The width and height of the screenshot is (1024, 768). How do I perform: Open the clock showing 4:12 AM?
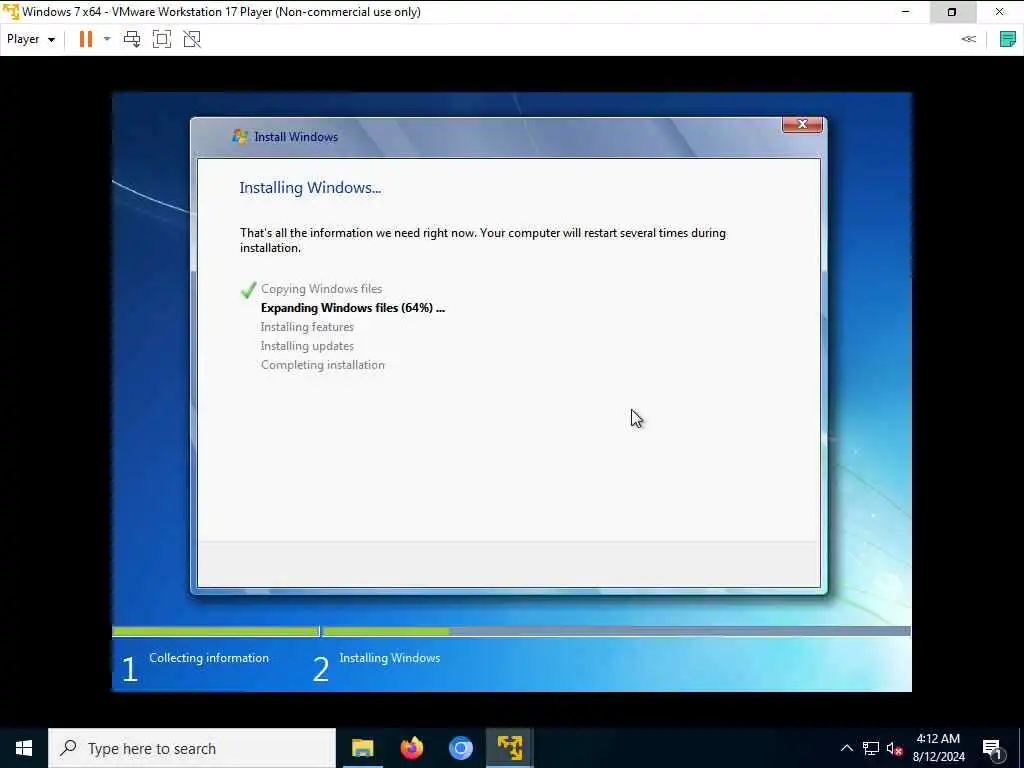[938, 748]
